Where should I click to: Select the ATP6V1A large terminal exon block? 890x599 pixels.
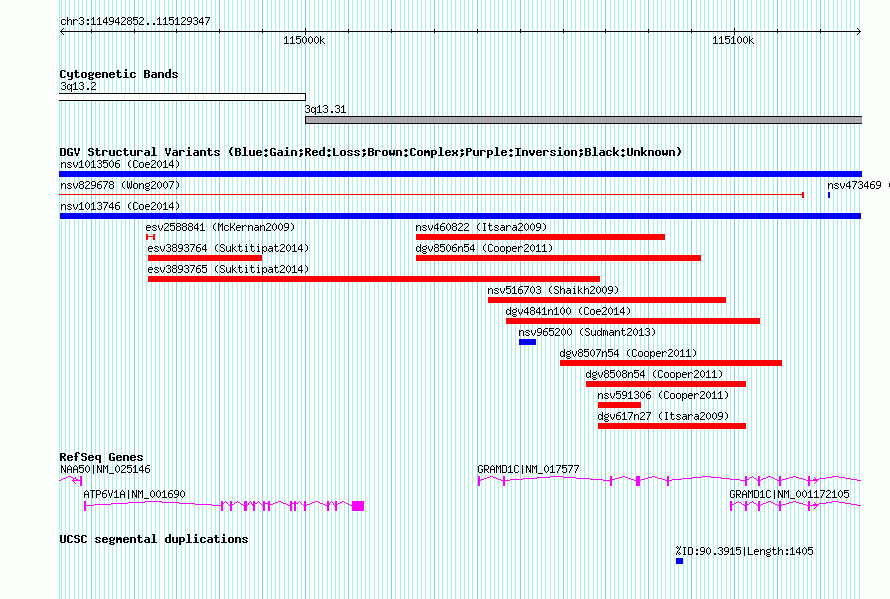tap(358, 506)
